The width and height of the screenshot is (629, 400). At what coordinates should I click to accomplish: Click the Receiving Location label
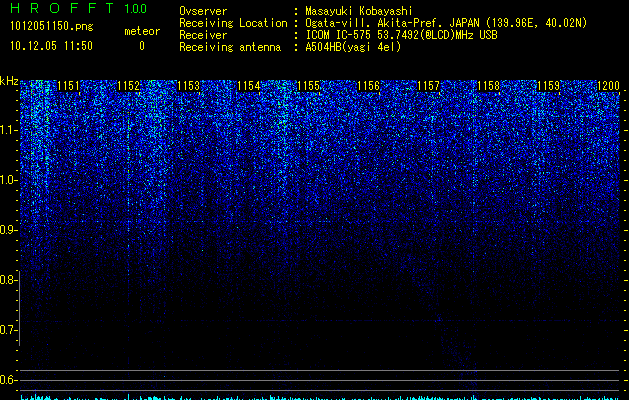[233, 23]
